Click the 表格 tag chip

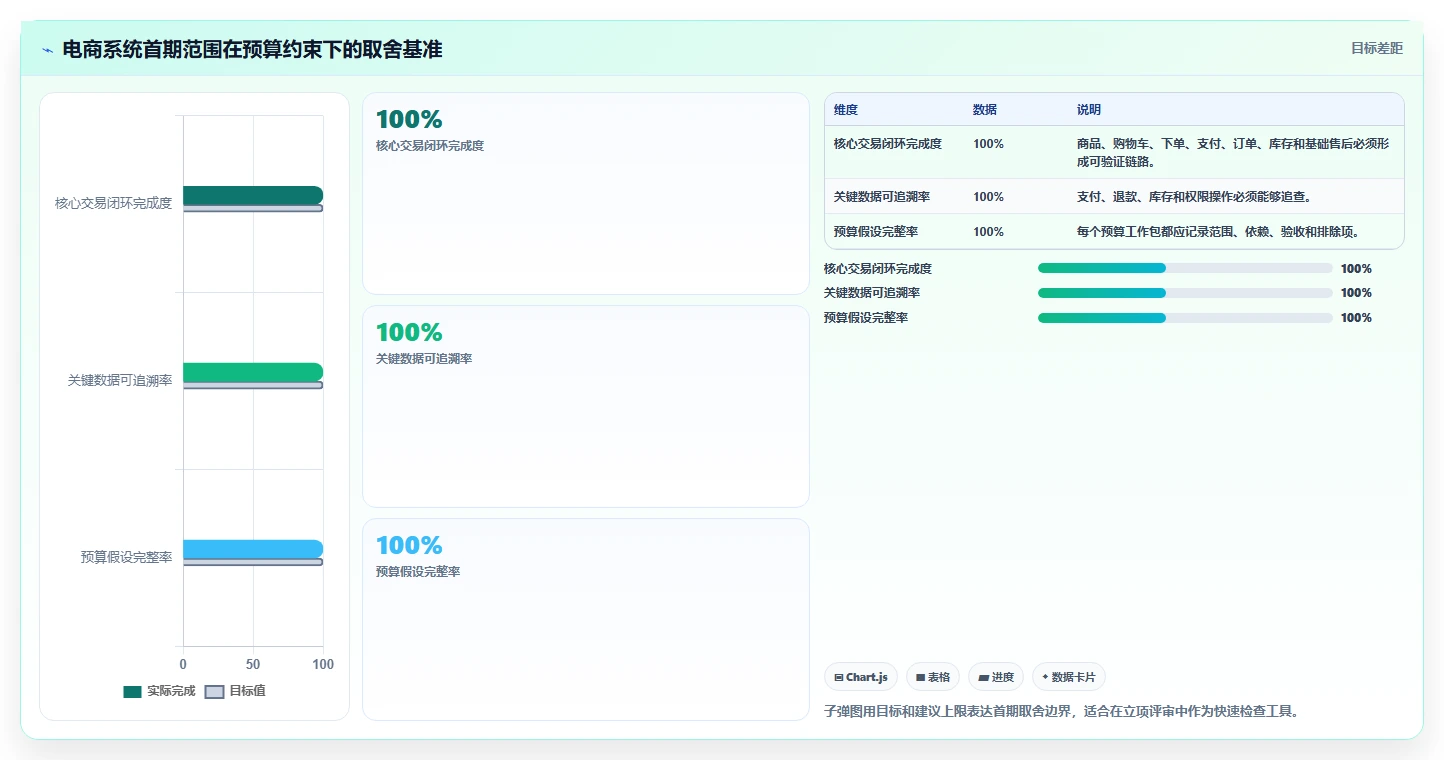tap(933, 677)
